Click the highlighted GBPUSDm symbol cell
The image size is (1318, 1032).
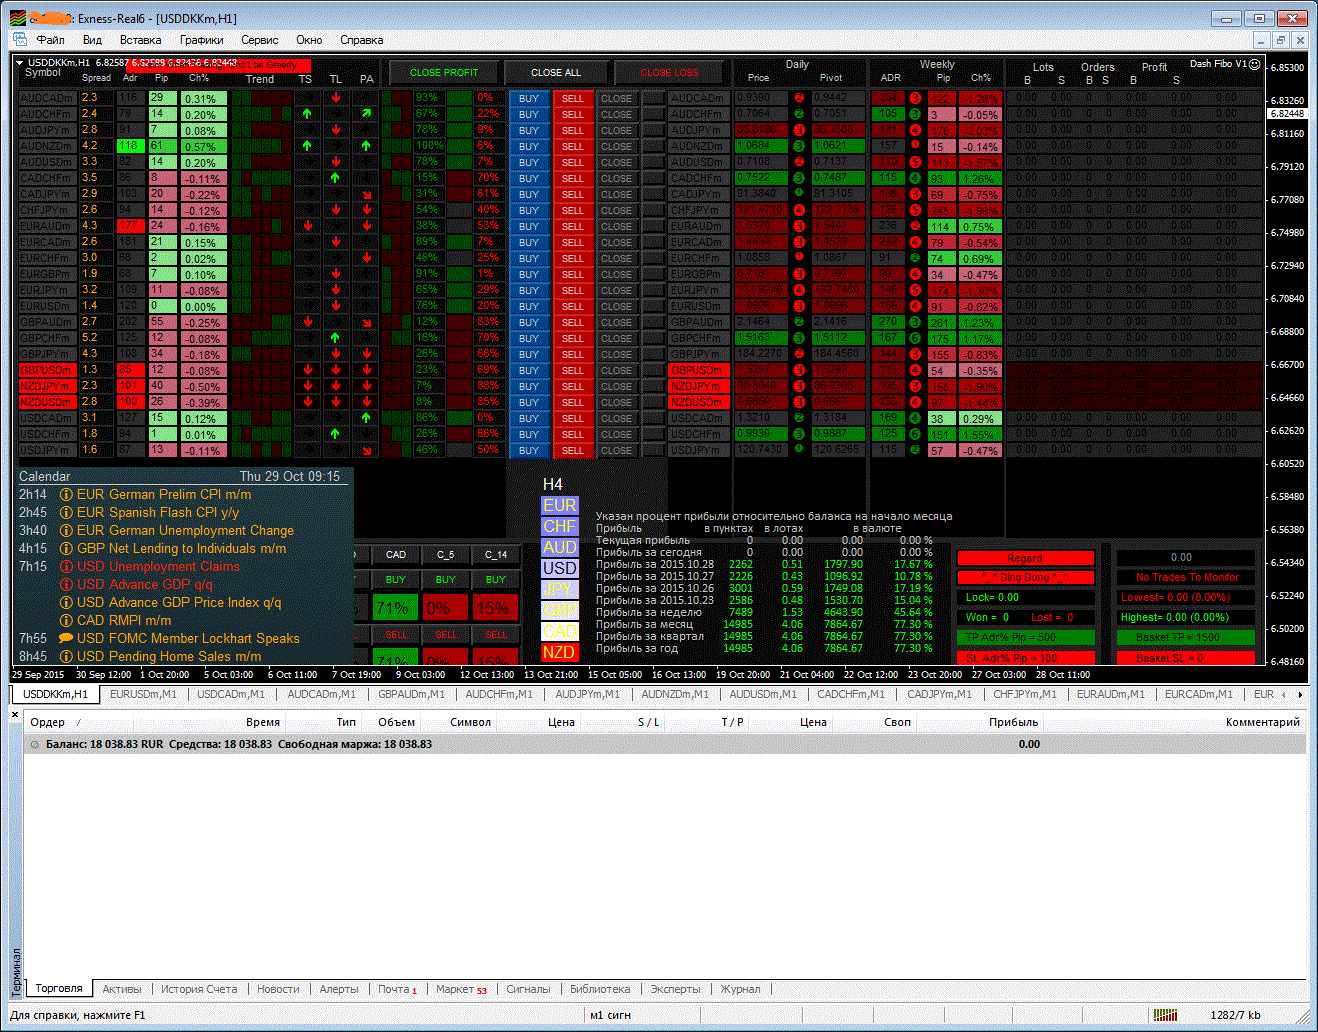[46, 370]
